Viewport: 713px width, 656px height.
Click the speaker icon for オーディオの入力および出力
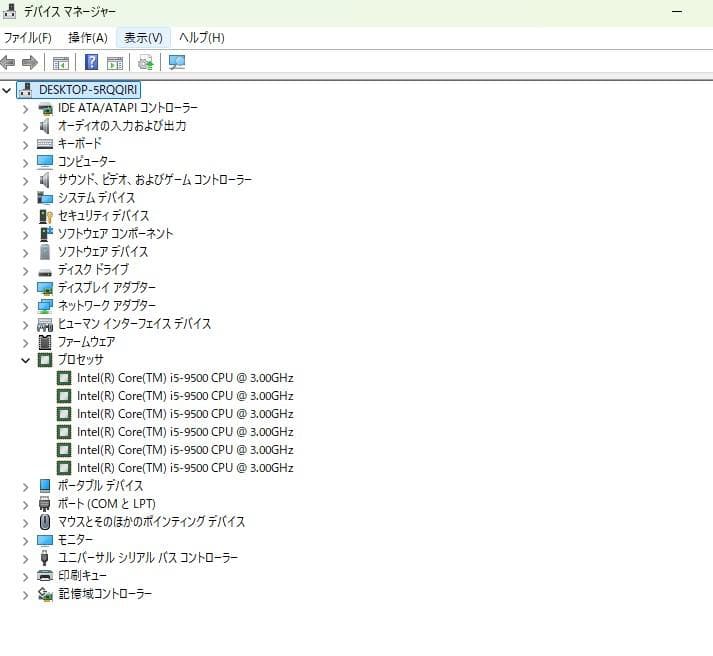pos(45,126)
